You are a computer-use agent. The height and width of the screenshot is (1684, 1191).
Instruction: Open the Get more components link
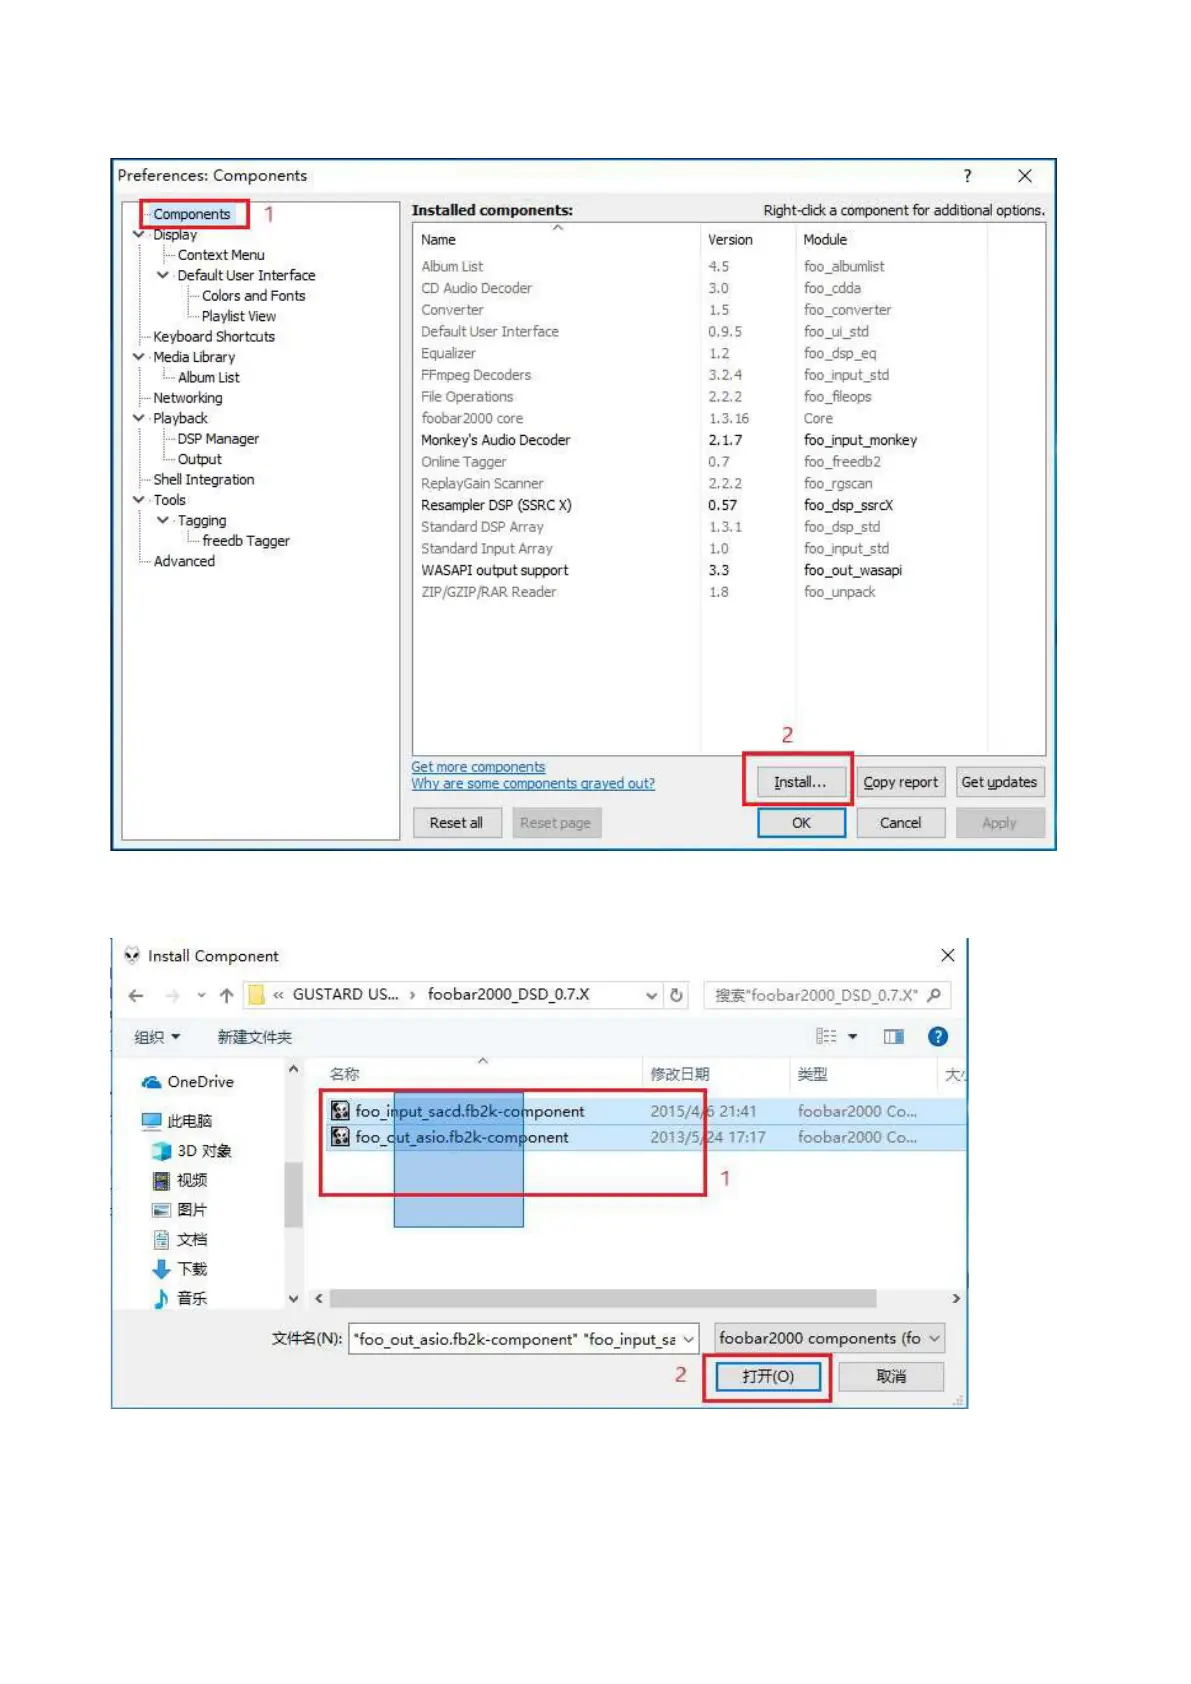pyautogui.click(x=478, y=767)
